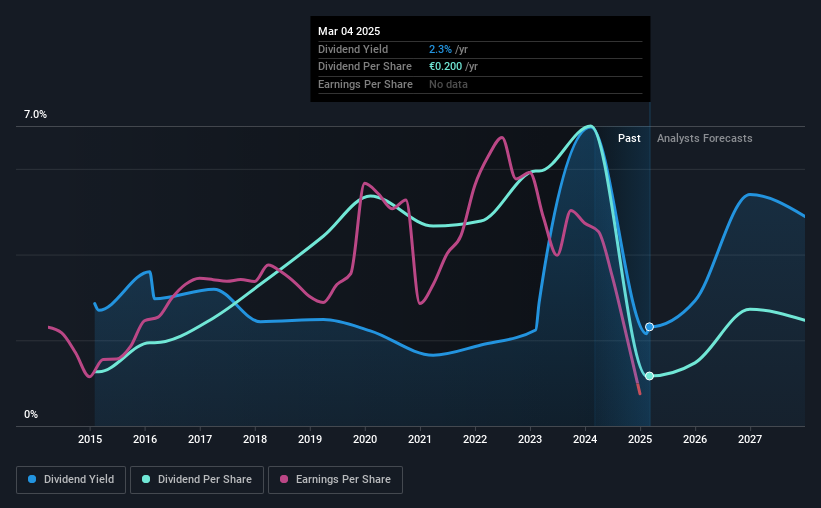Click the 2018 x-axis label
Viewport: 821px width, 508px height.
pyautogui.click(x=255, y=439)
